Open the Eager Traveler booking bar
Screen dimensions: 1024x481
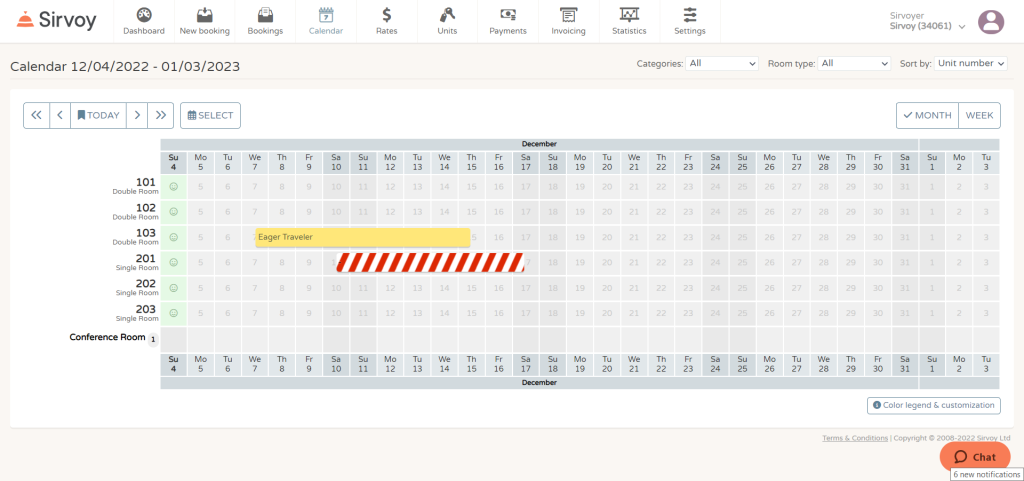362,237
